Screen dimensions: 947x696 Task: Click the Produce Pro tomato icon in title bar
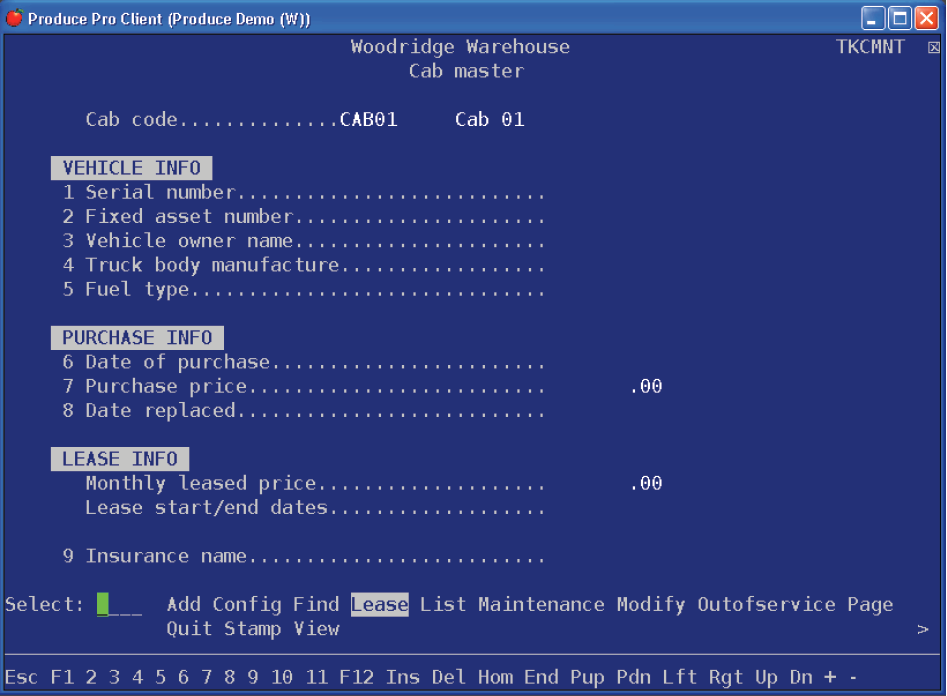point(14,18)
